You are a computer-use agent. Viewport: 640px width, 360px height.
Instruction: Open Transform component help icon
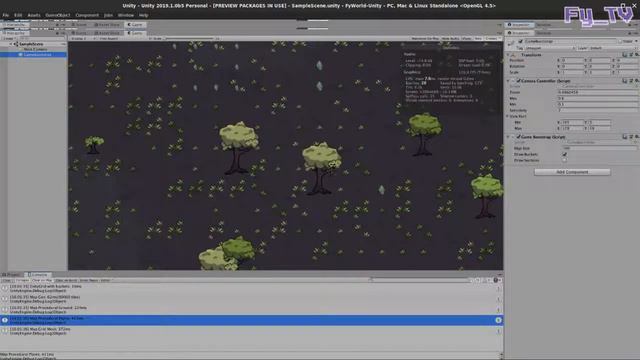pyautogui.click(x=624, y=55)
